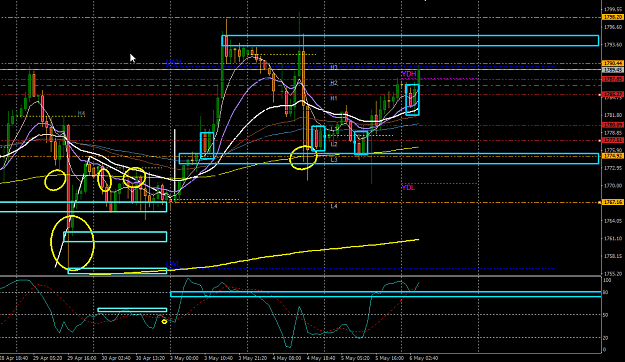
Task: Click the 1770.00 price scale value
Action: pos(613,185)
